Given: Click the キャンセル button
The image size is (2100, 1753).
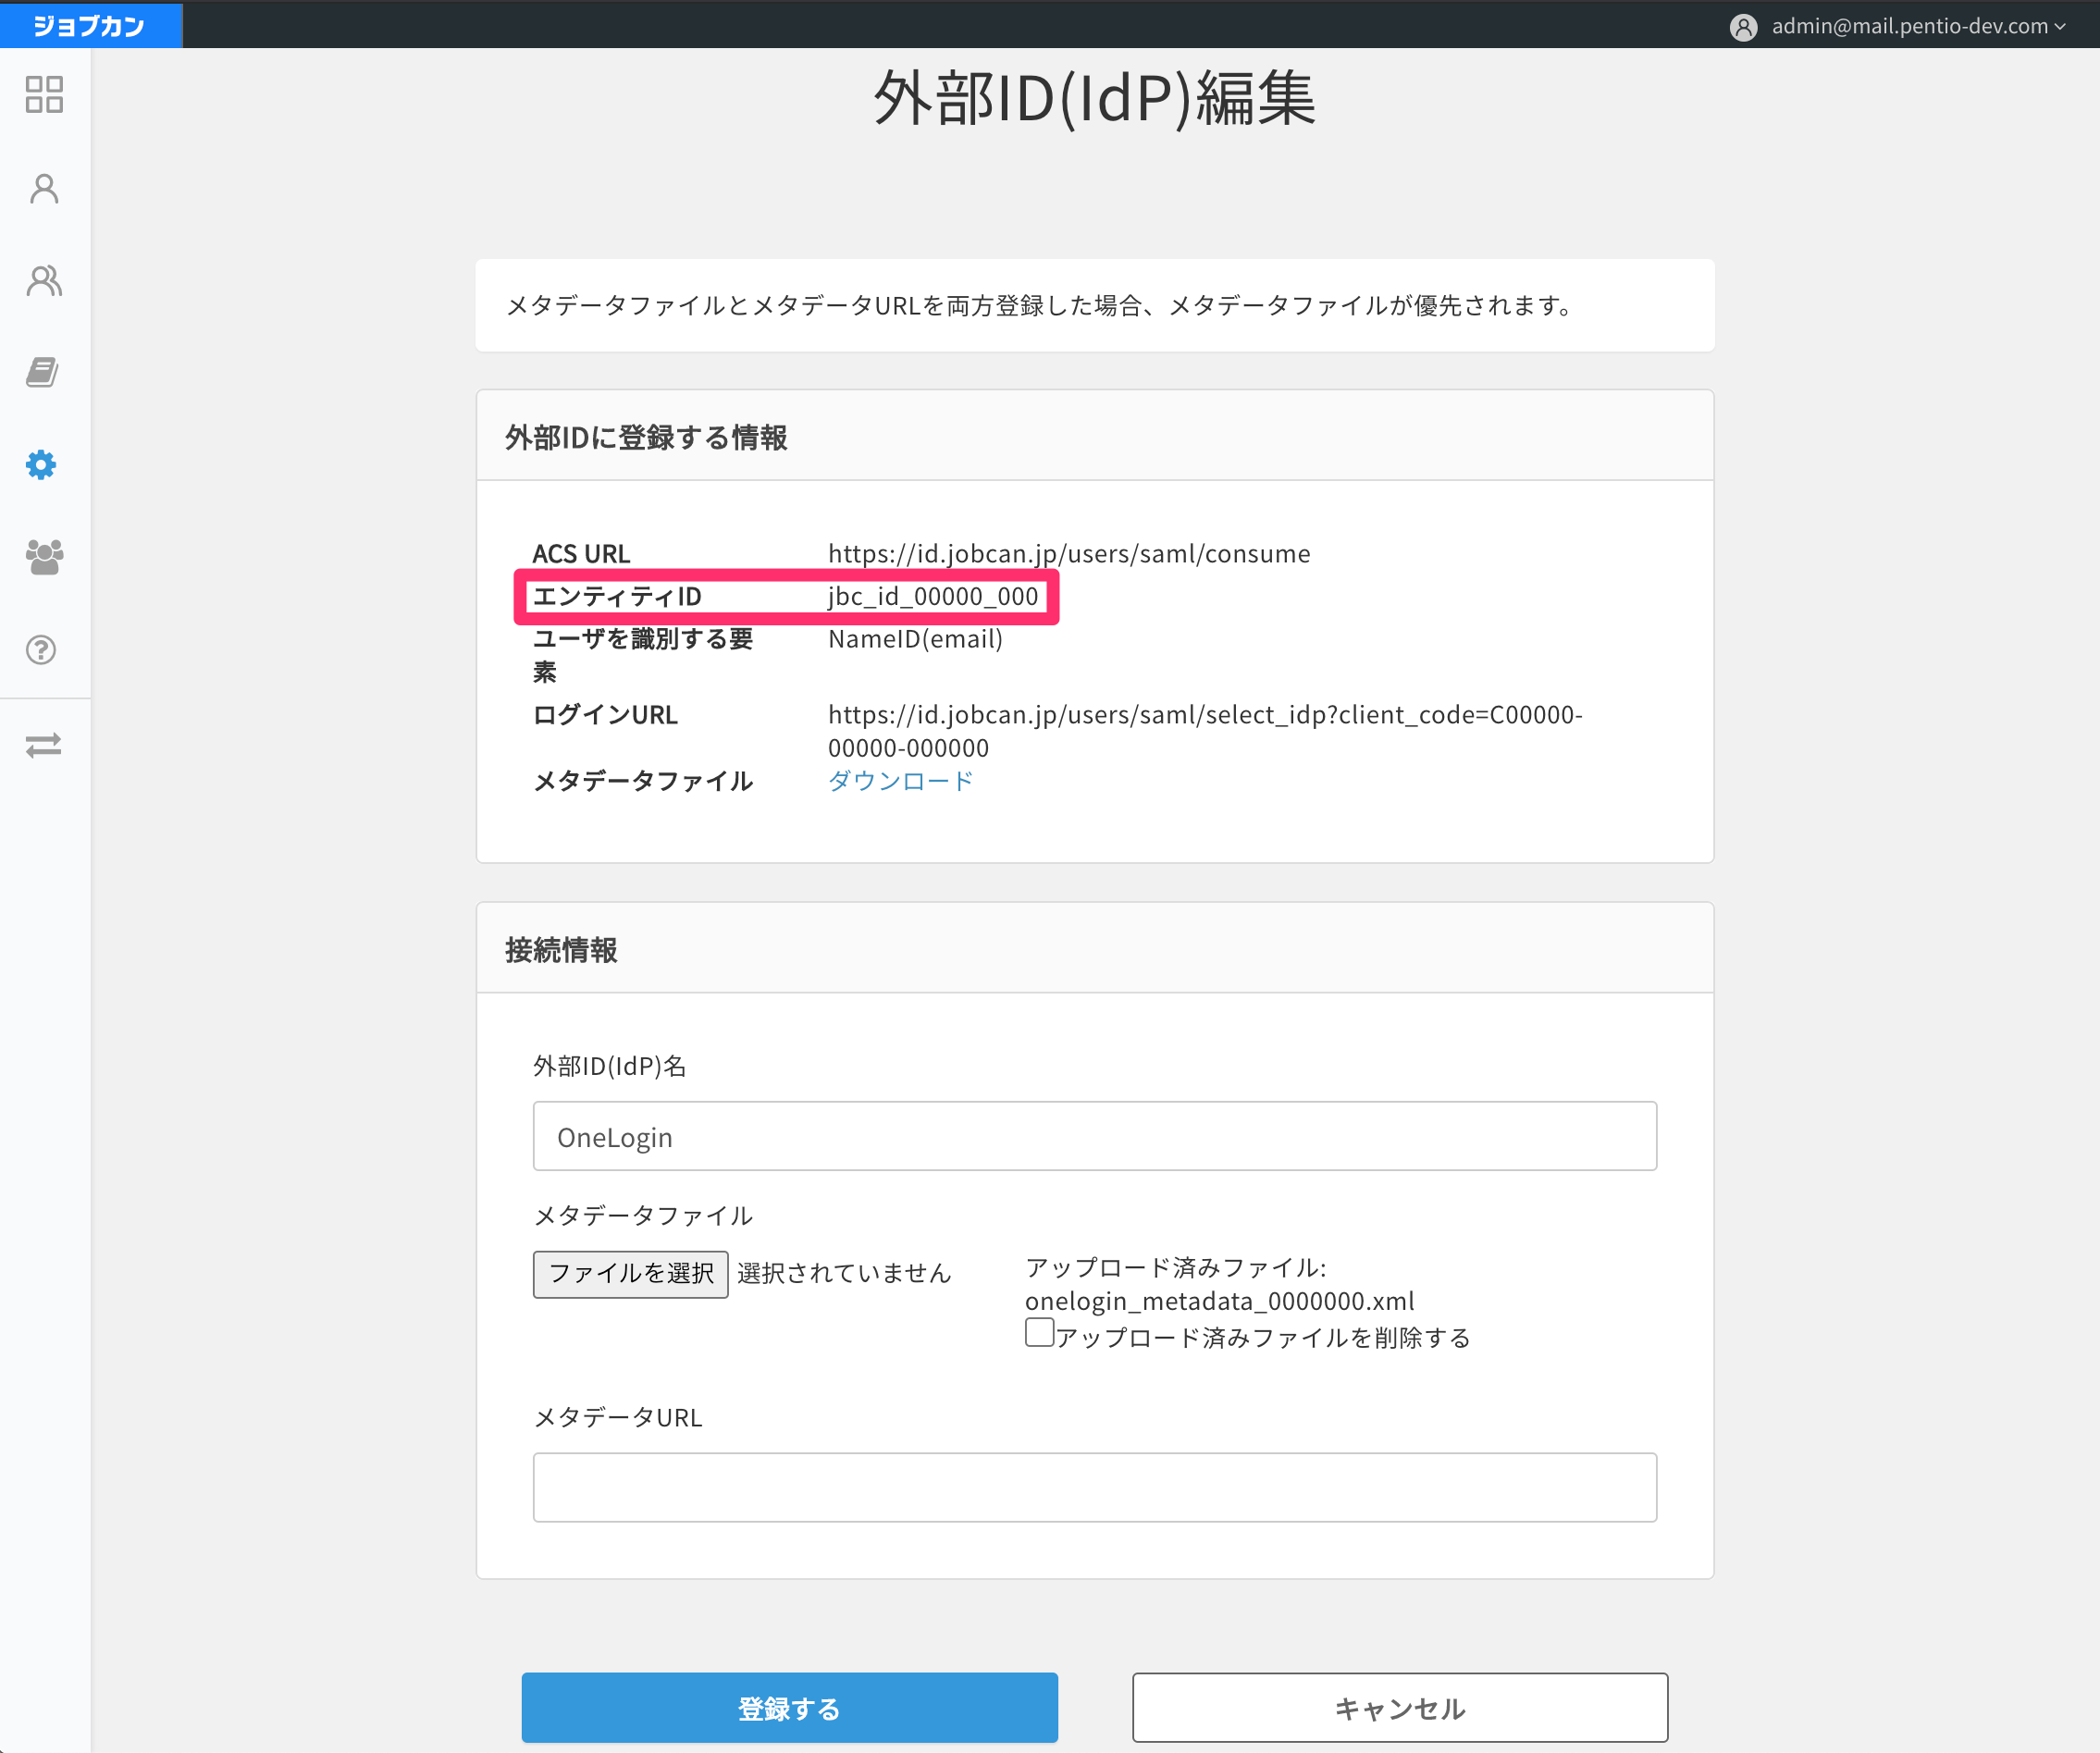Looking at the screenshot, I should click(x=1400, y=1708).
